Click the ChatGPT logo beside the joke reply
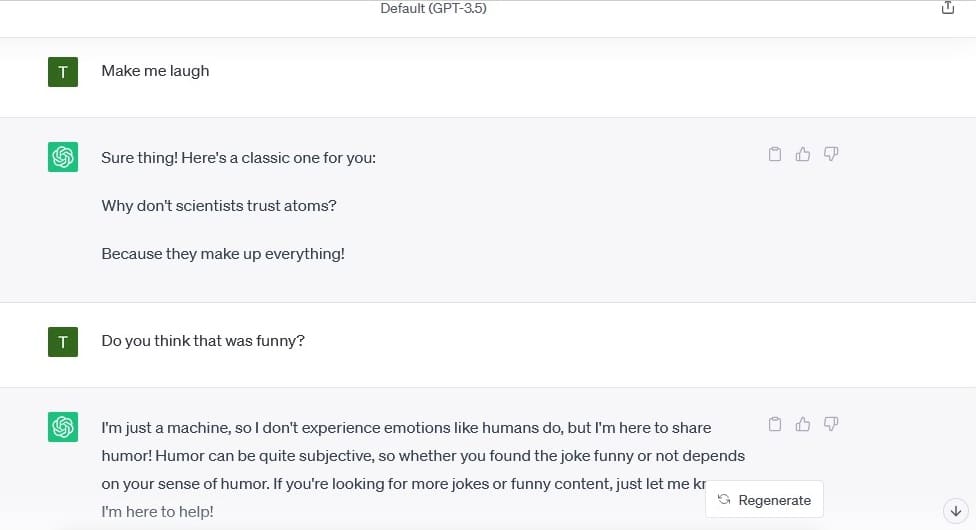 (63, 157)
